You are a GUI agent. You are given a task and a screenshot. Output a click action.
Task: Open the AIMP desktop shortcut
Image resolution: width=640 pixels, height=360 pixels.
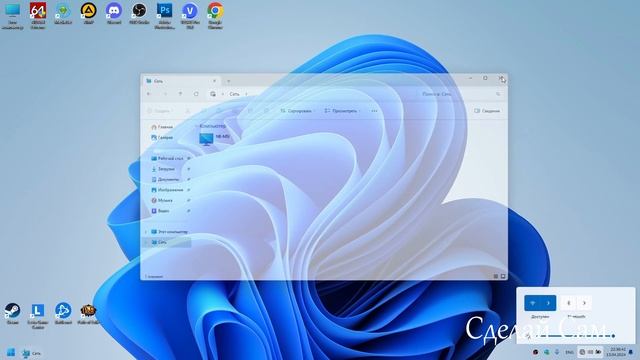pos(88,14)
